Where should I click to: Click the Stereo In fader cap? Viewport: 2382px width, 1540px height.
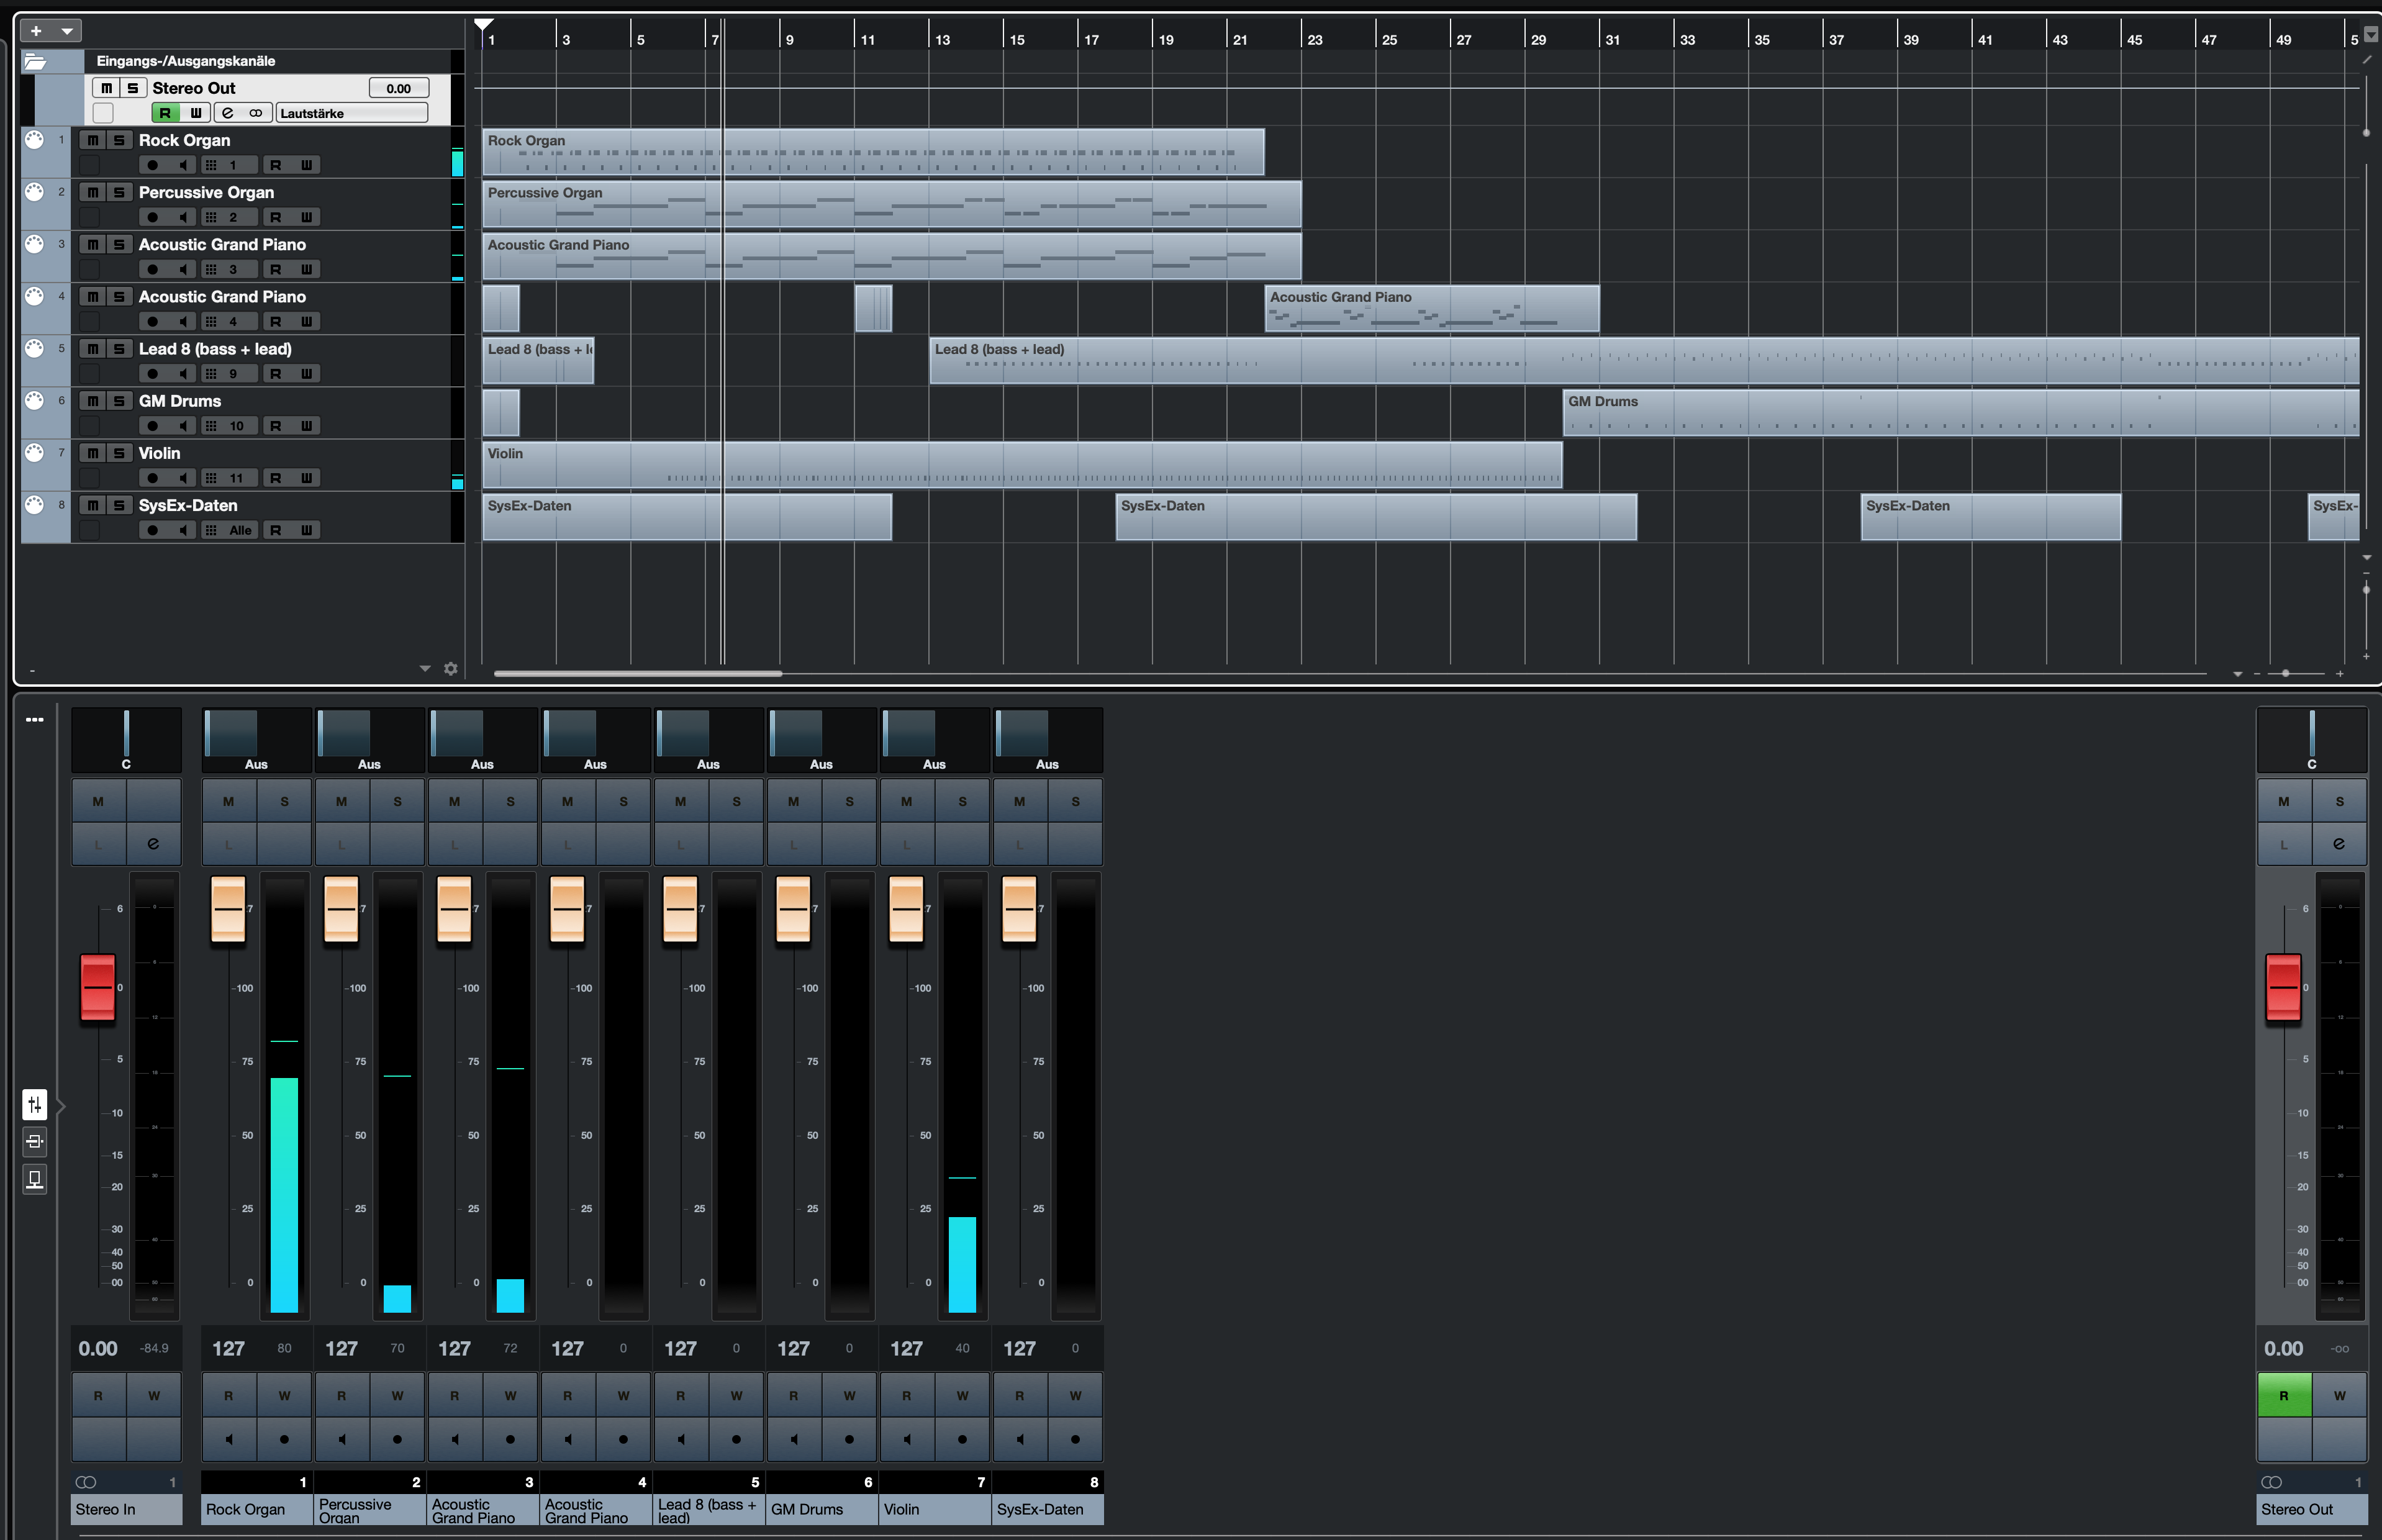click(x=98, y=987)
